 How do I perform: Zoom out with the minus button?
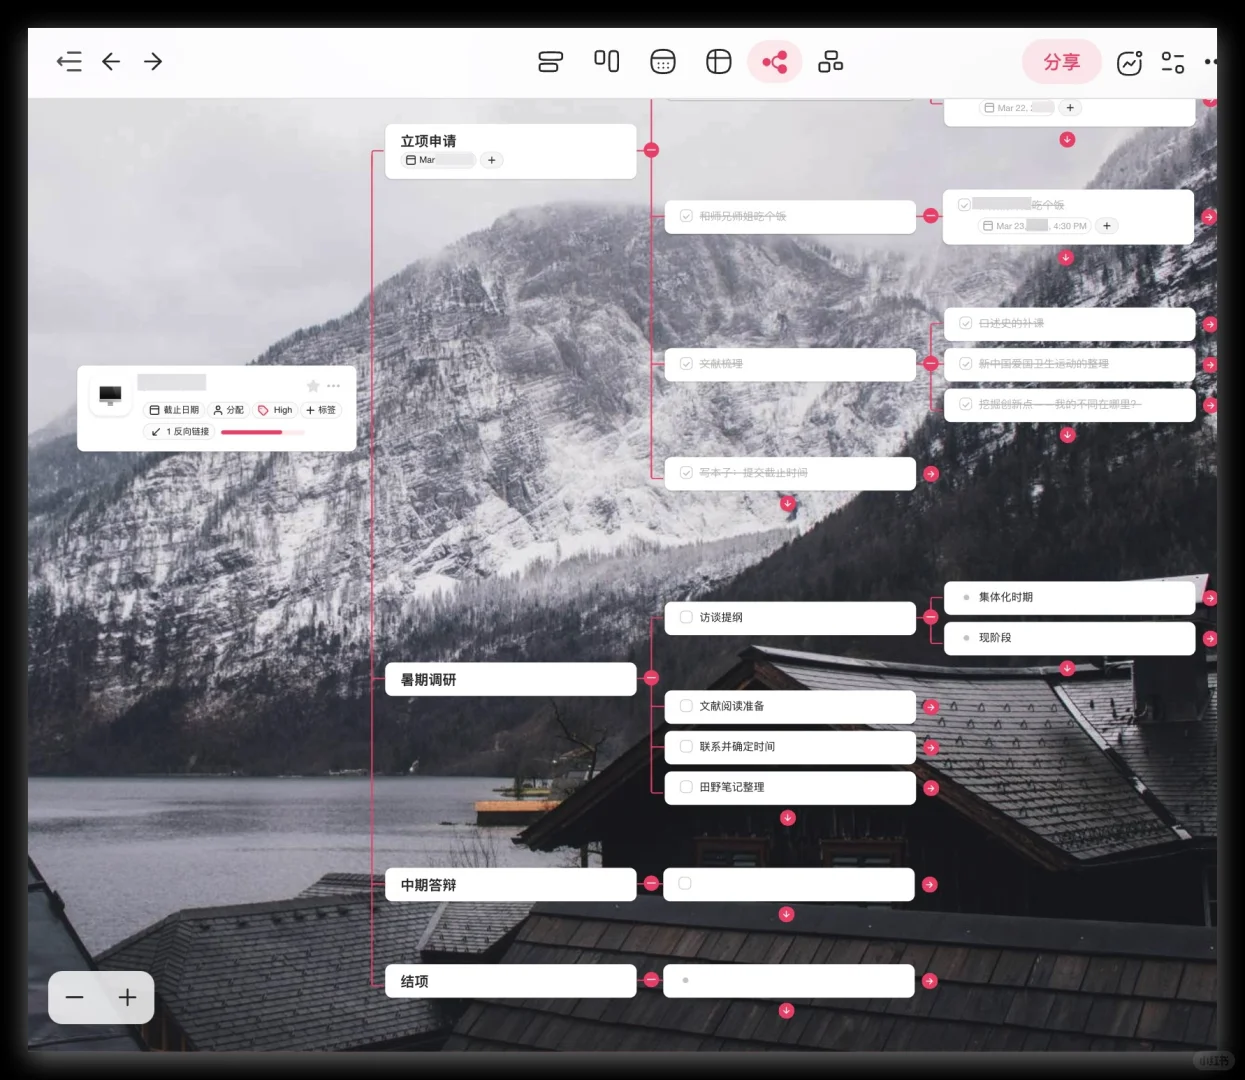coord(75,997)
